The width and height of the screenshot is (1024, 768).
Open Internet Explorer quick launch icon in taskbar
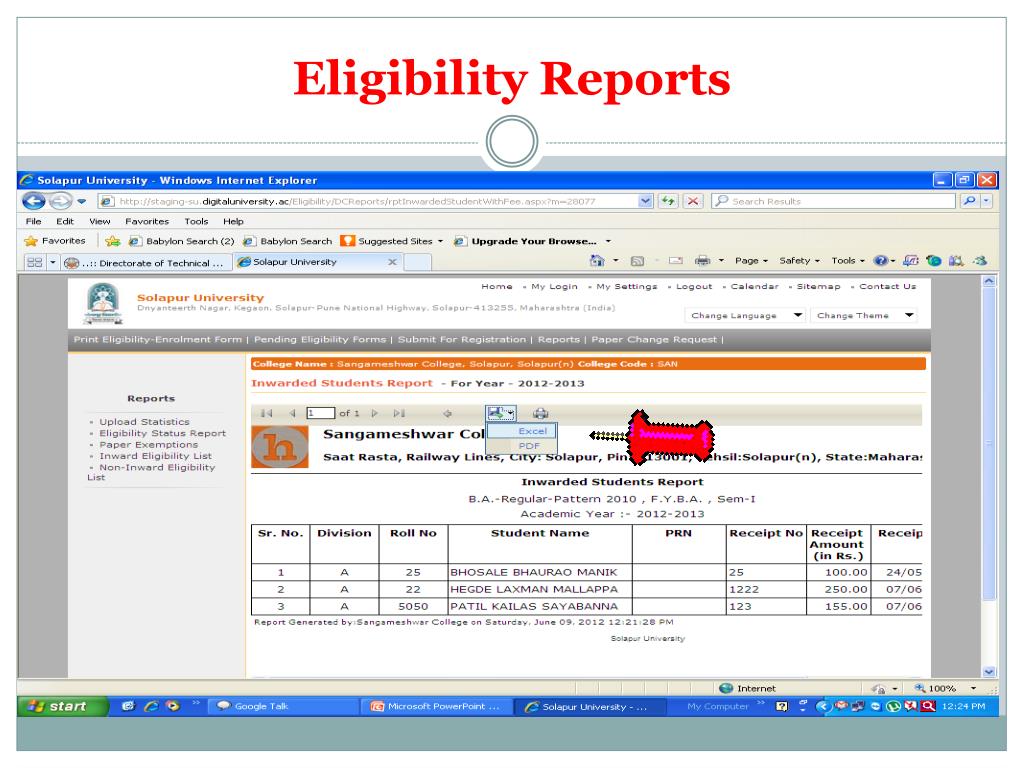click(151, 706)
